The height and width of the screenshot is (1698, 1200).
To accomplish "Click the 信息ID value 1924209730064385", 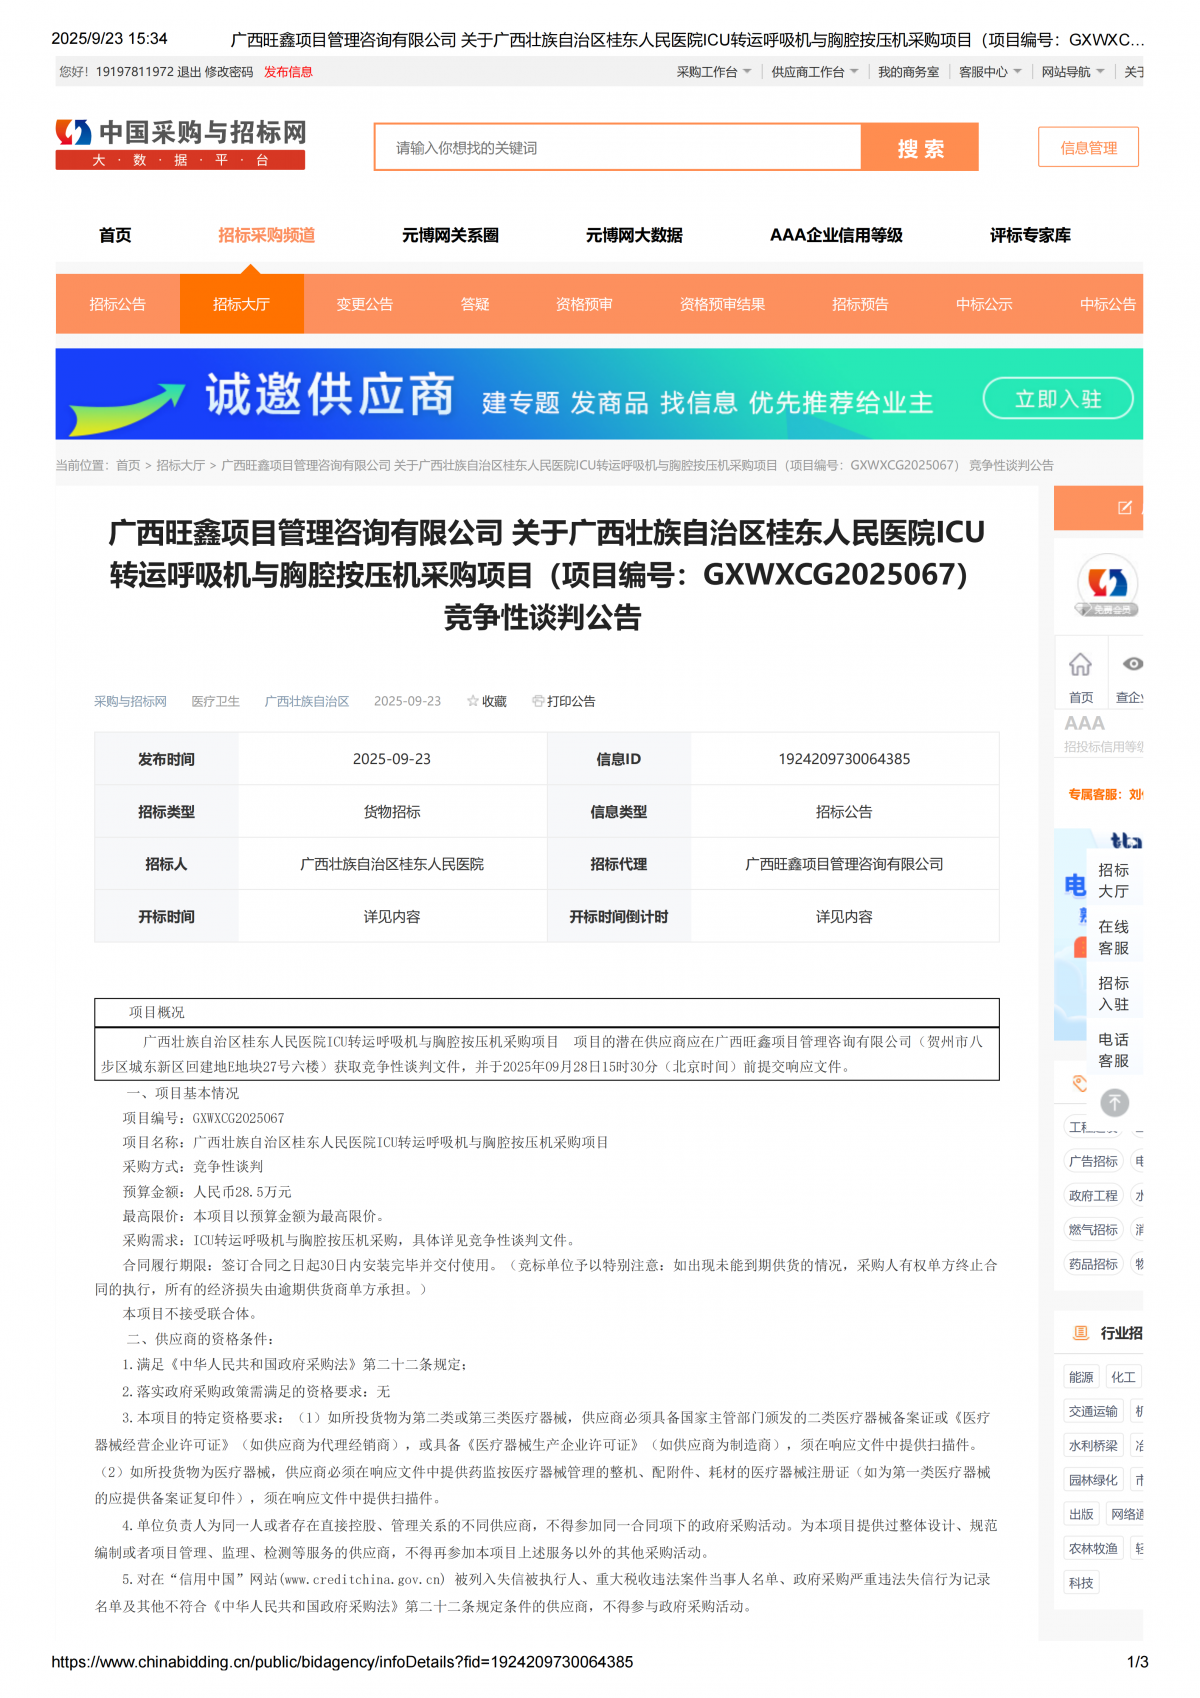I will pos(844,759).
